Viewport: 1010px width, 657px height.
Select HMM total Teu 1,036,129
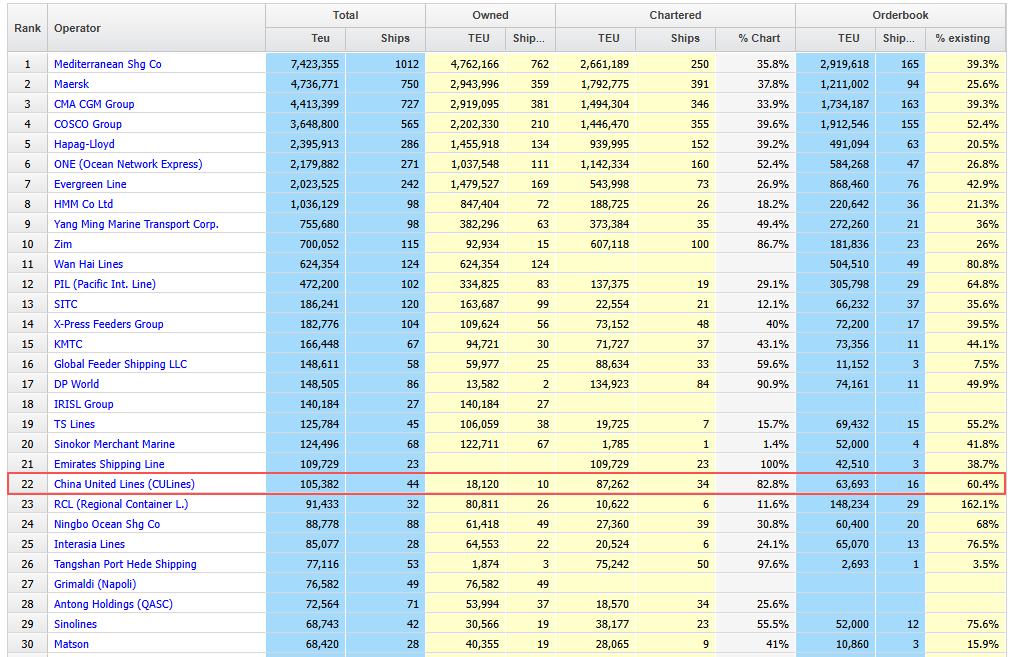click(314, 204)
